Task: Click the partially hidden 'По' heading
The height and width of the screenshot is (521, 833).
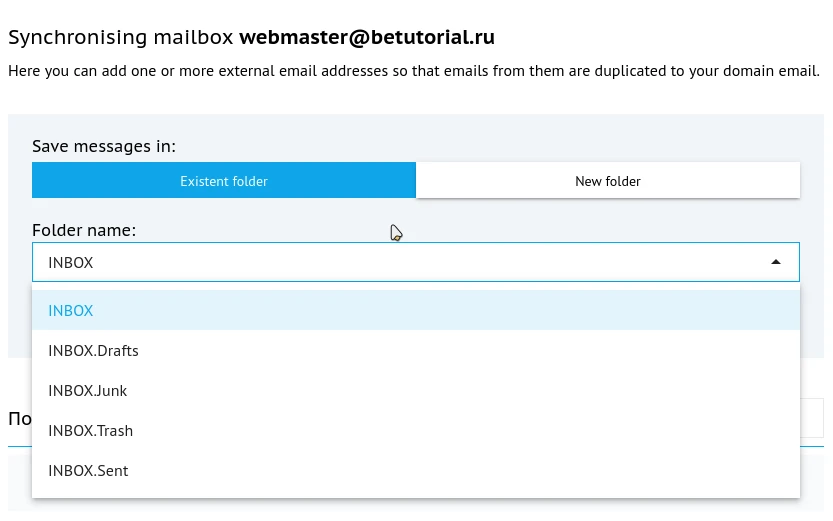Action: click(x=19, y=418)
